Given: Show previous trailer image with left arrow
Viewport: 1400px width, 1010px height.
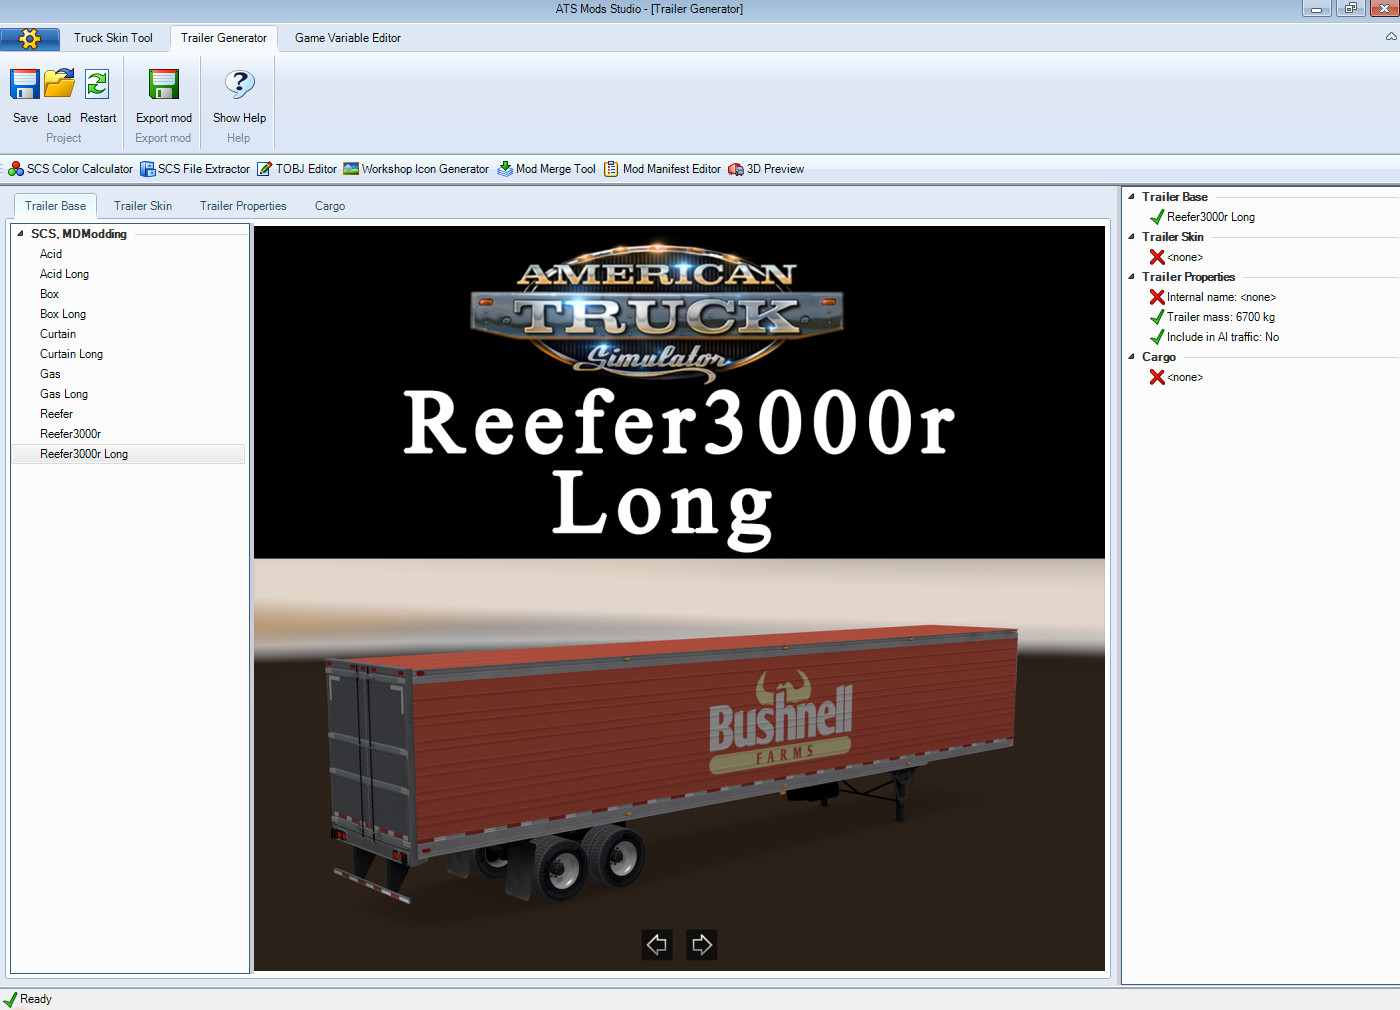Looking at the screenshot, I should coord(657,944).
